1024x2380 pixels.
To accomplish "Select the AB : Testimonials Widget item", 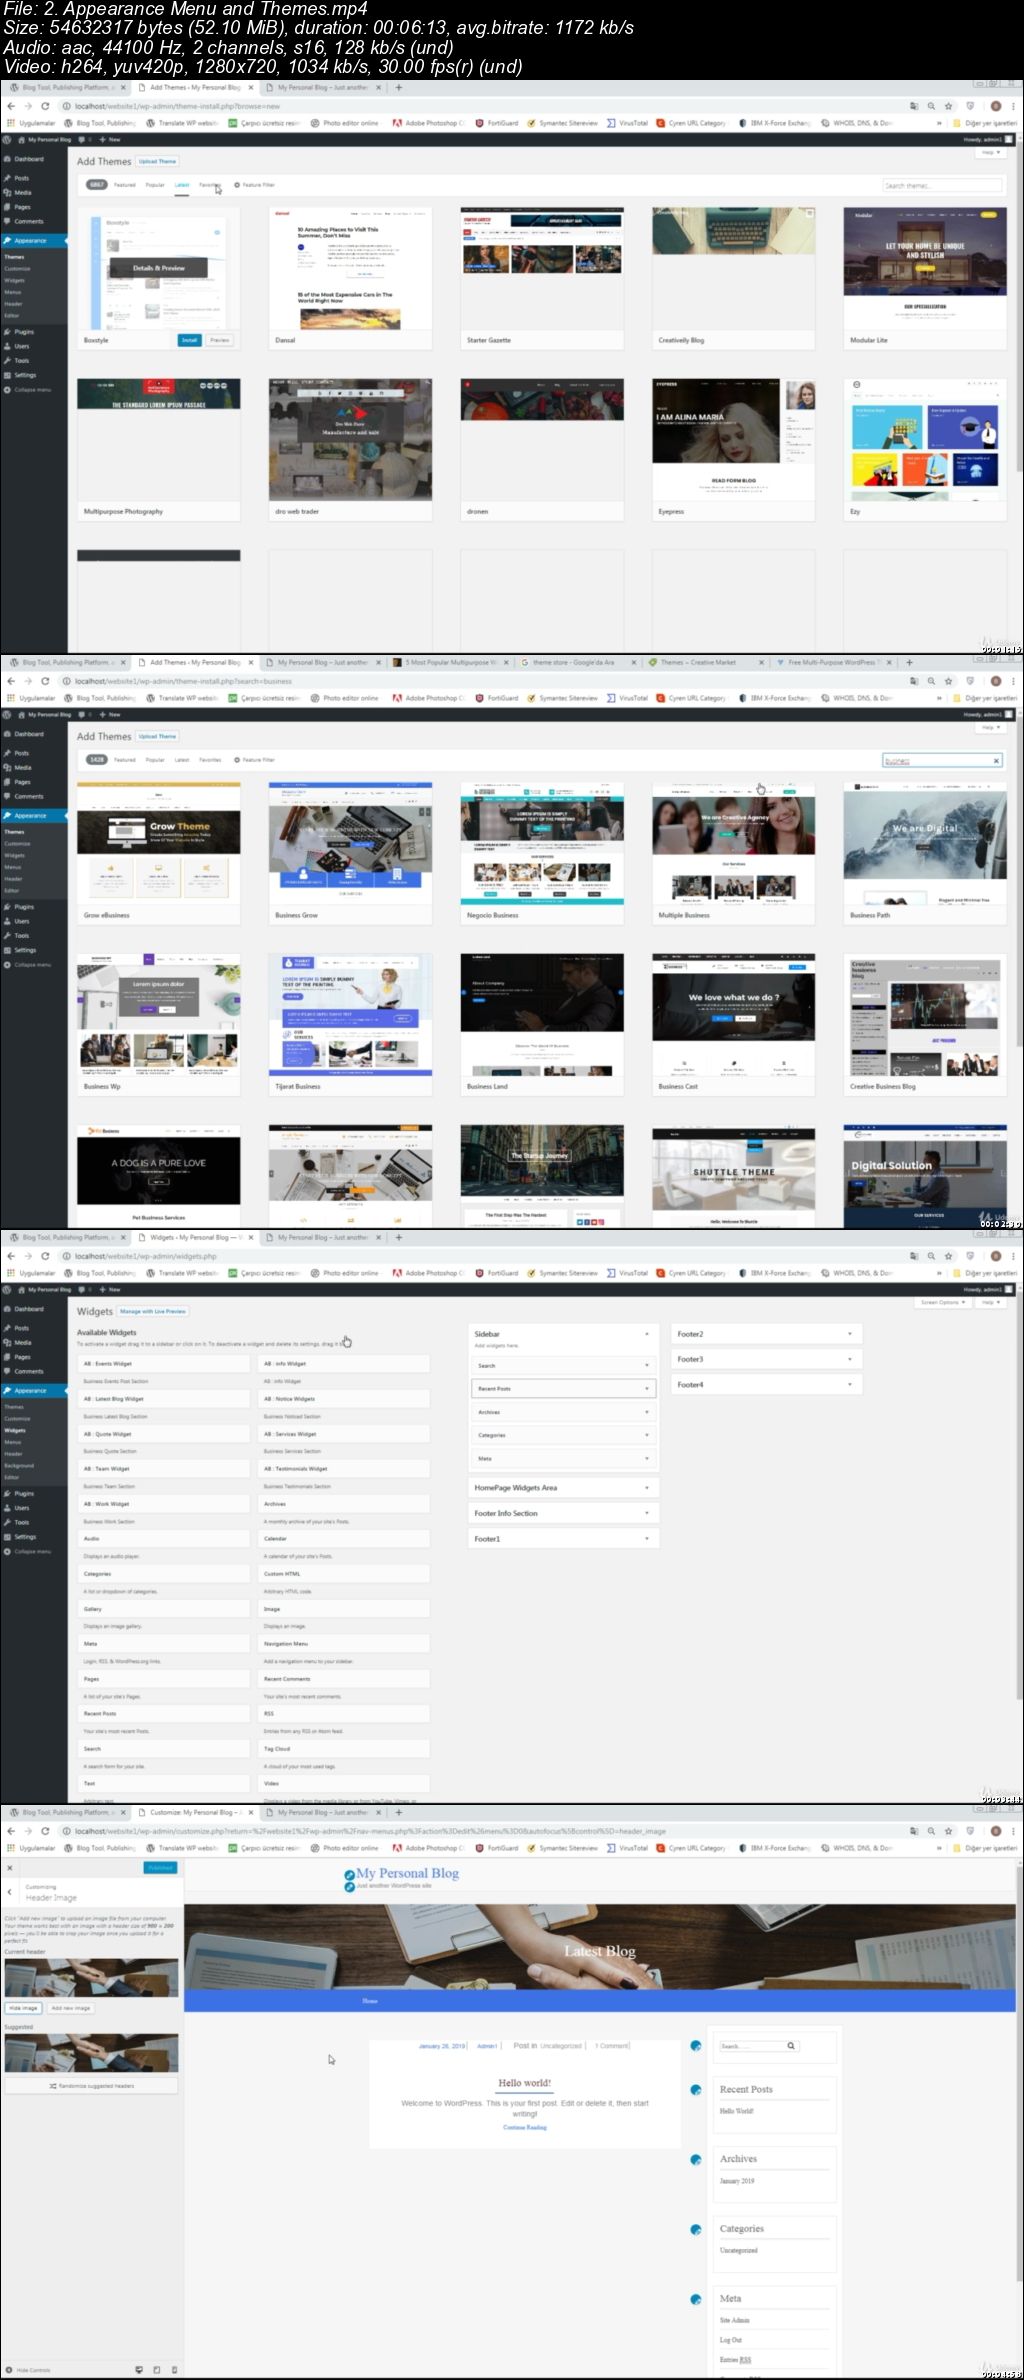I will tap(344, 1469).
